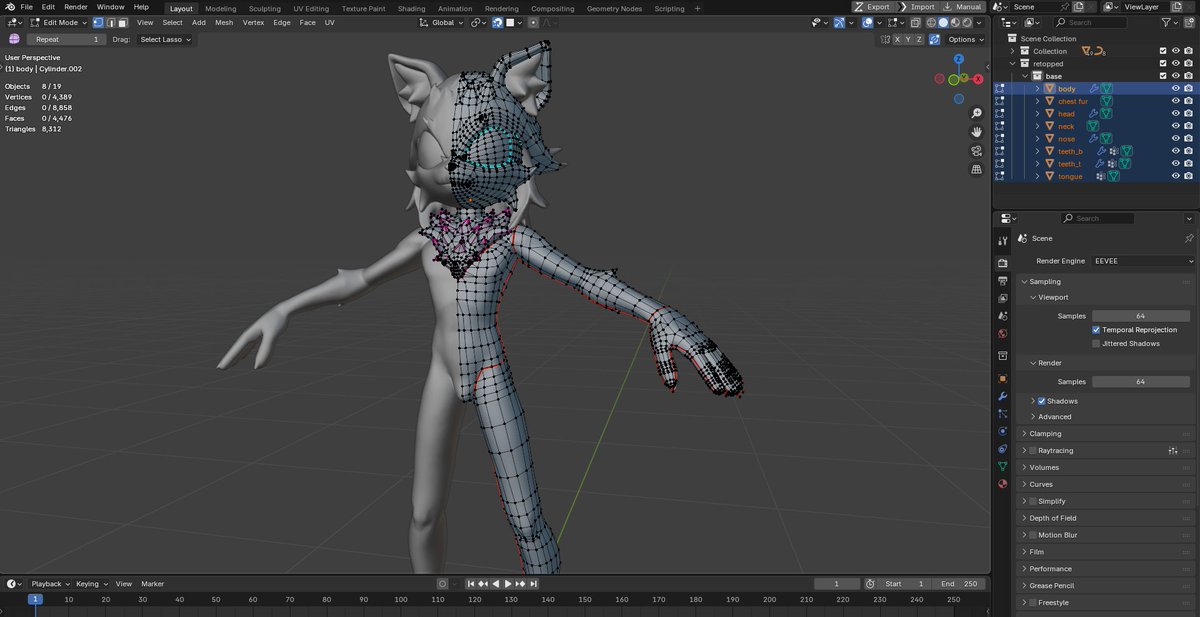Hide the chest fur object with its eye toggle
Image resolution: width=1200 pixels, height=617 pixels.
tap(1174, 101)
